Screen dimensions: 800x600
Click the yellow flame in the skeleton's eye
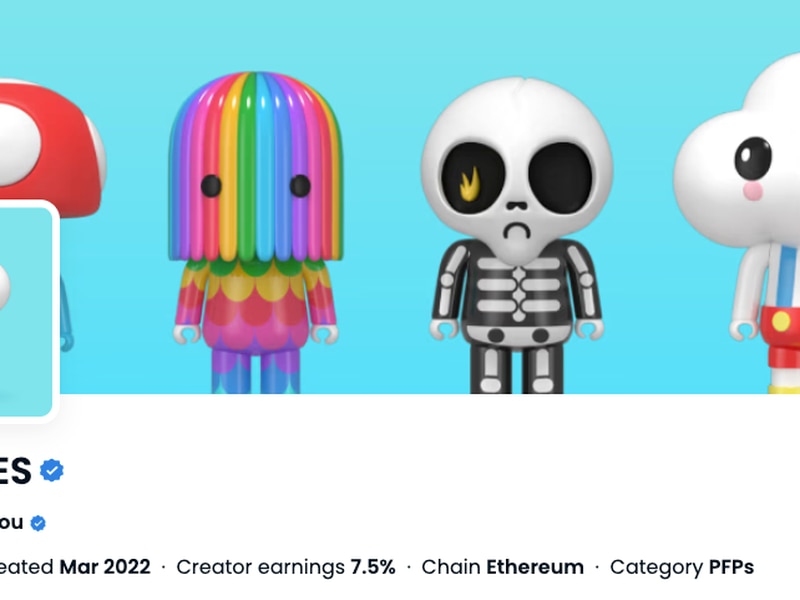tap(469, 184)
